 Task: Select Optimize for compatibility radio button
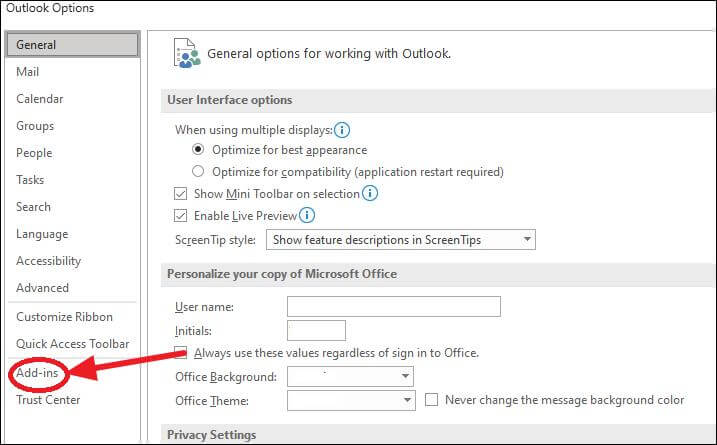[198, 172]
